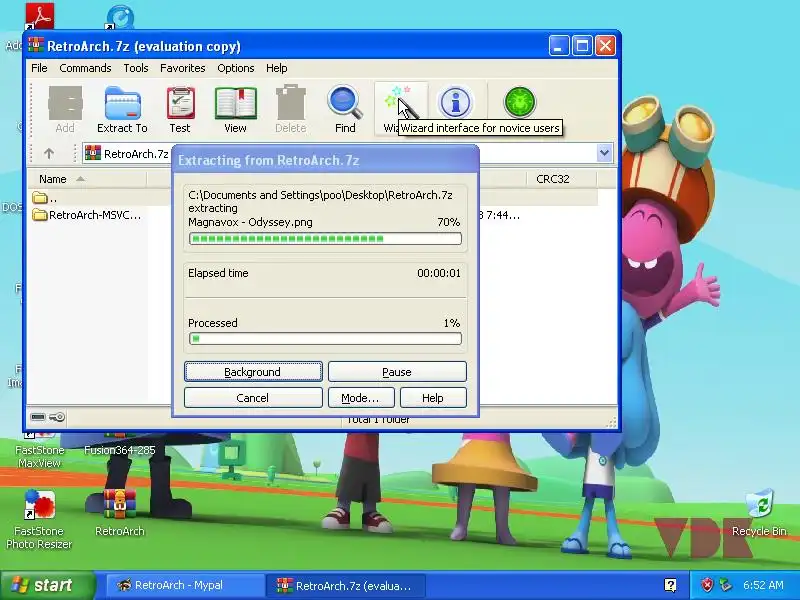Expand the address bar path dropdown
The image size is (800, 600).
point(604,153)
